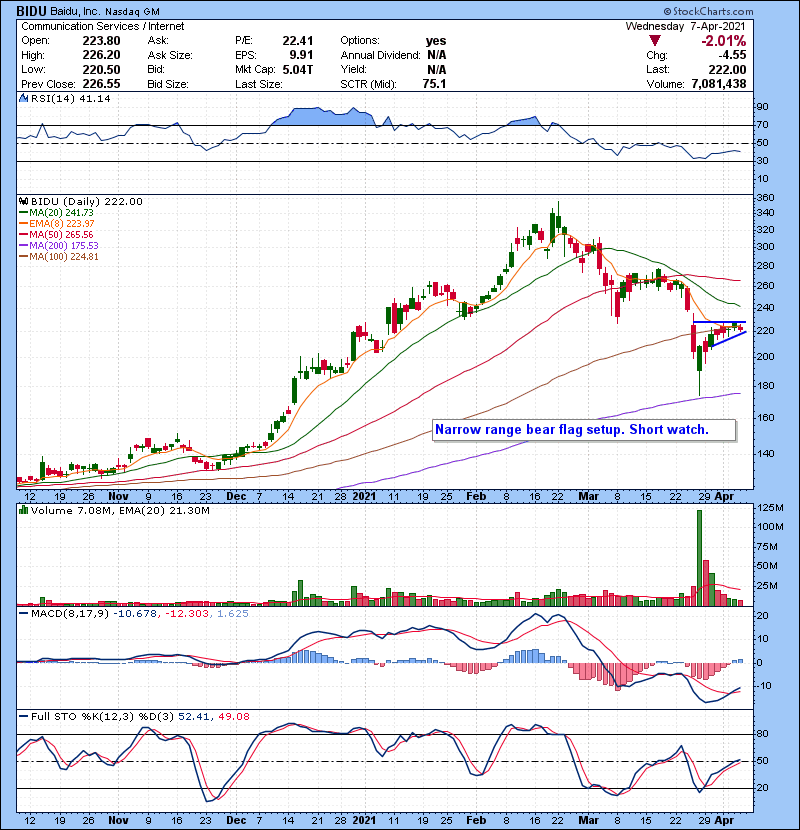Click the StockCharts.com copyright label

[x=708, y=11]
